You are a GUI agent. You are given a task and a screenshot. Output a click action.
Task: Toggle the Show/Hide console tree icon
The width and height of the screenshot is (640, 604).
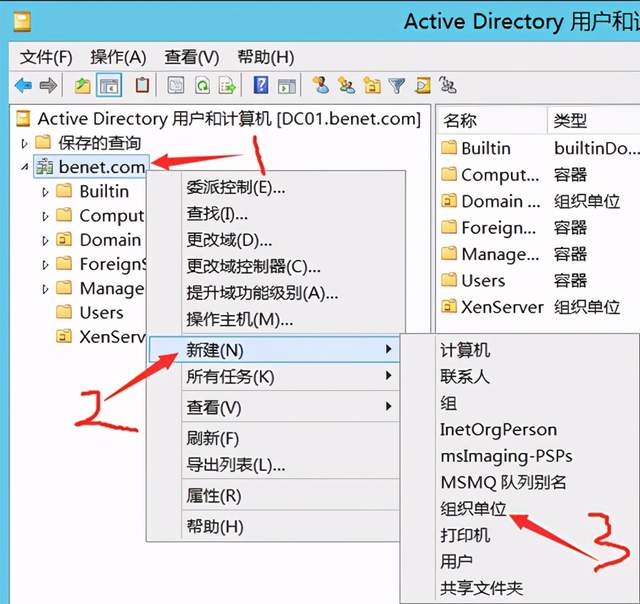(x=109, y=86)
